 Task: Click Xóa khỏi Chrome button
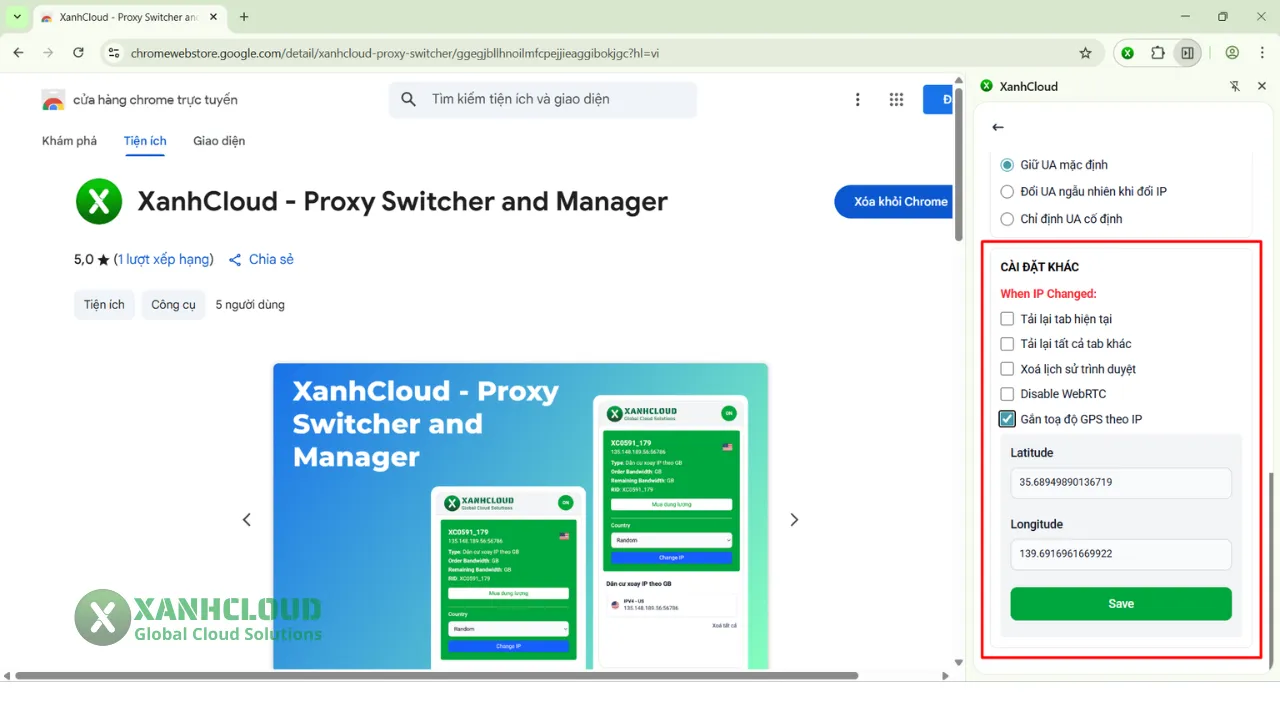pos(894,201)
